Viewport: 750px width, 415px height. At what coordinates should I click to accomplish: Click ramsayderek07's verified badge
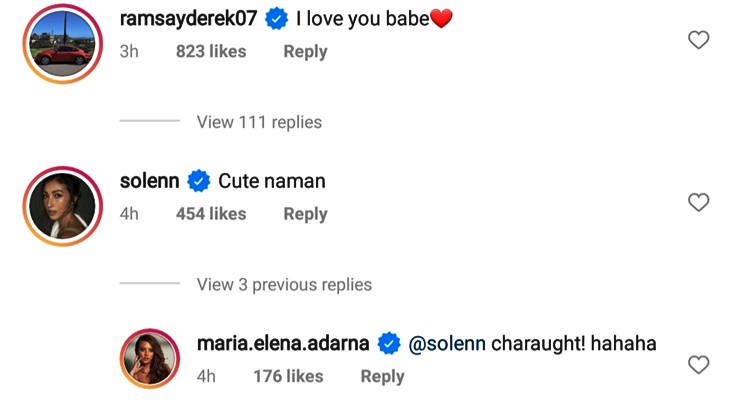tap(275, 20)
